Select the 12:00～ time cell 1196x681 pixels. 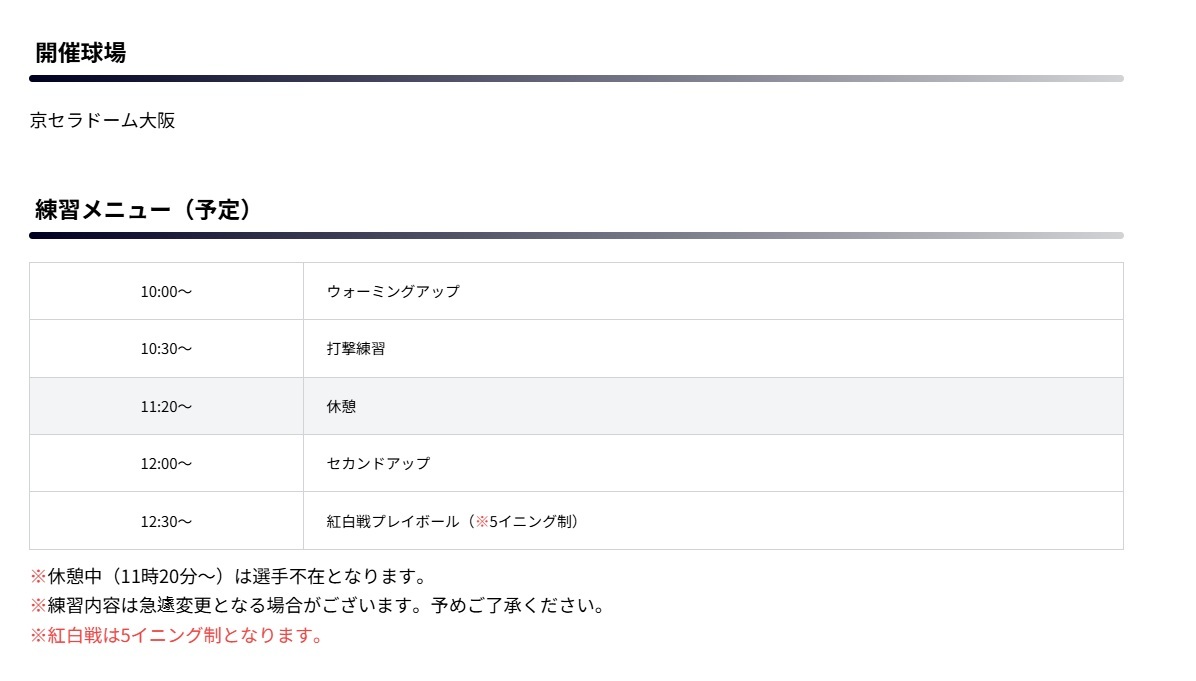166,464
